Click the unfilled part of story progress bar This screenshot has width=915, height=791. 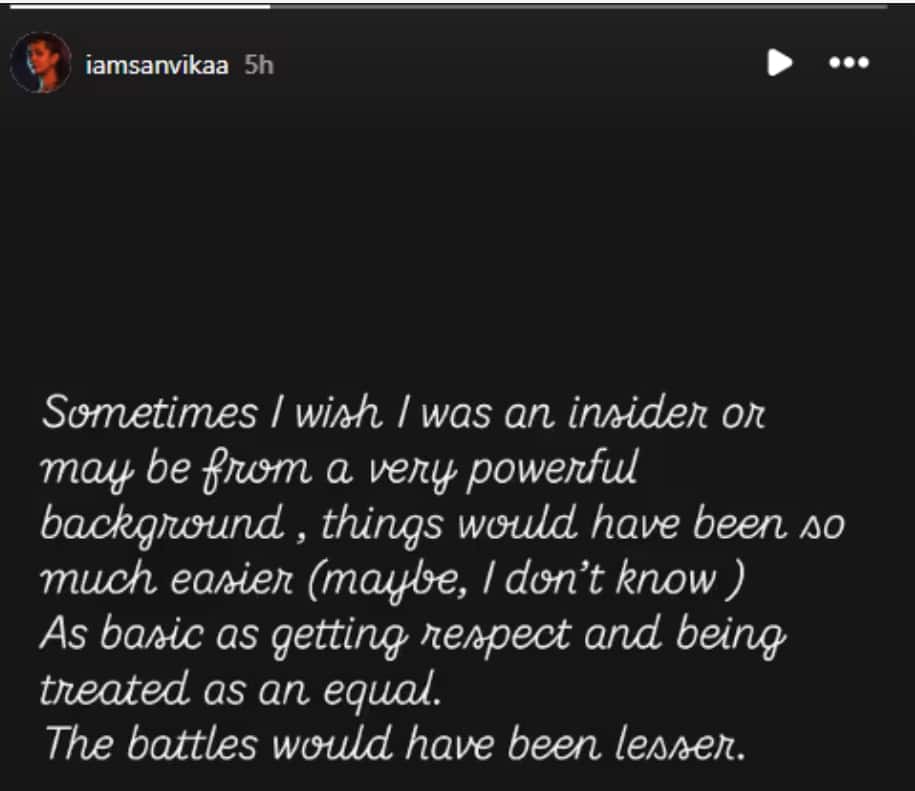point(580,6)
